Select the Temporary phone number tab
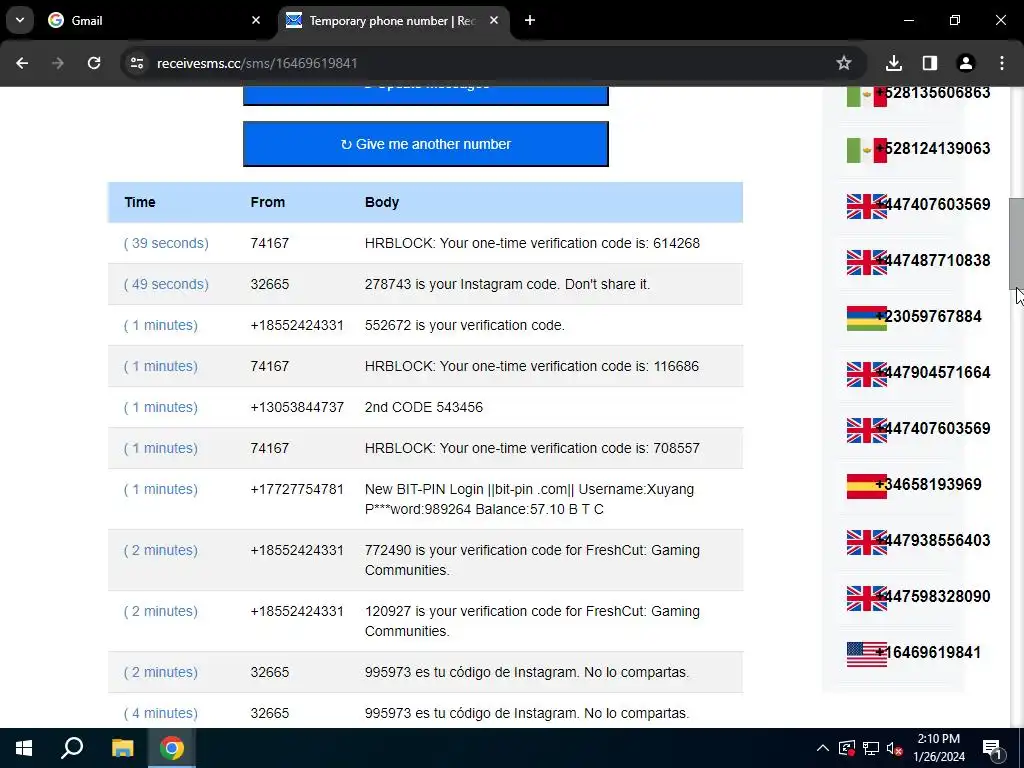This screenshot has height=768, width=1024. pos(392,20)
